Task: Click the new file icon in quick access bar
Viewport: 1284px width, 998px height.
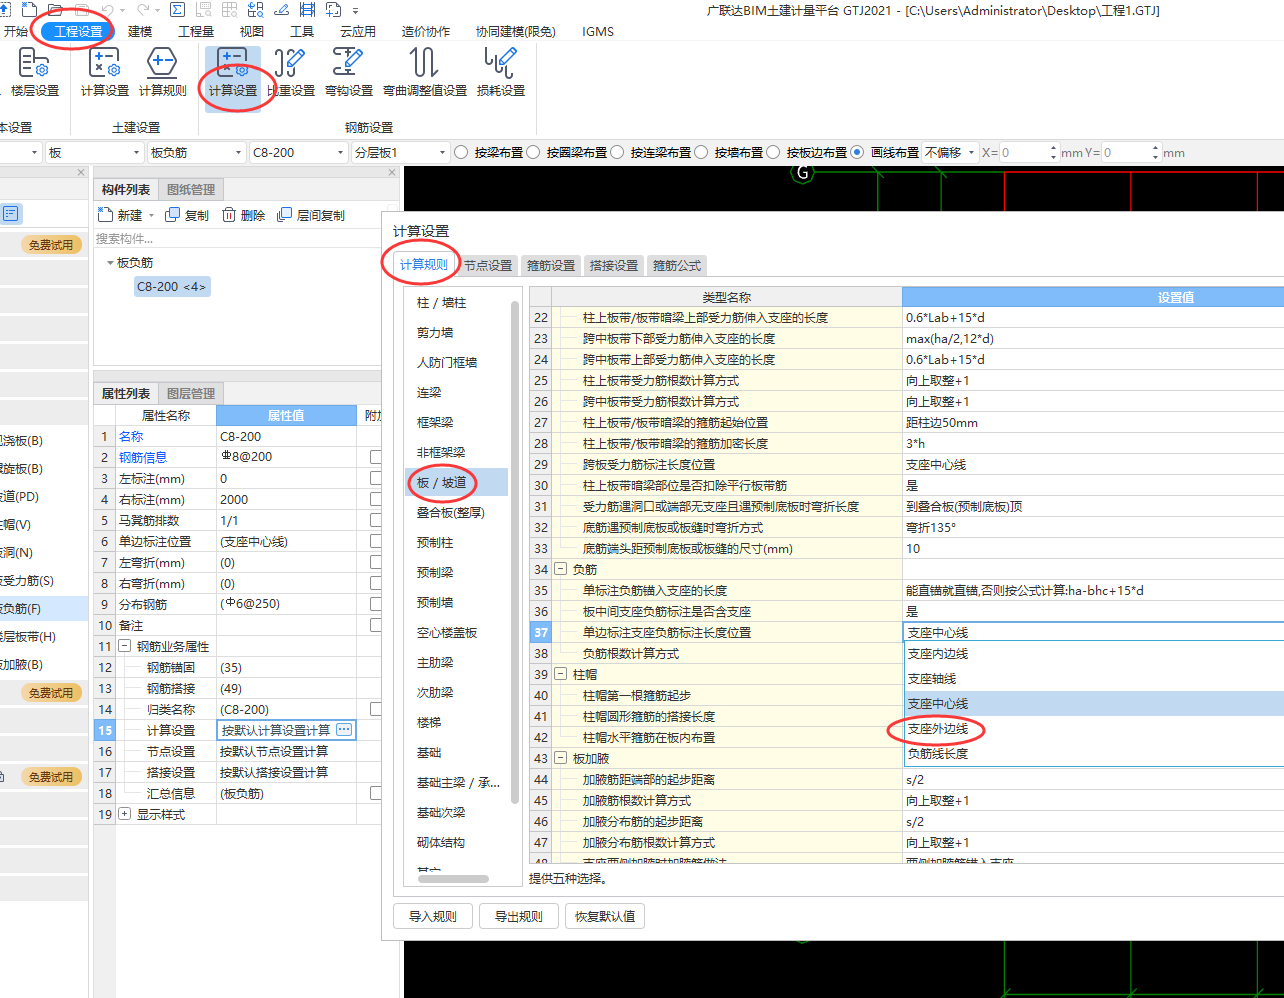Action: (x=31, y=10)
